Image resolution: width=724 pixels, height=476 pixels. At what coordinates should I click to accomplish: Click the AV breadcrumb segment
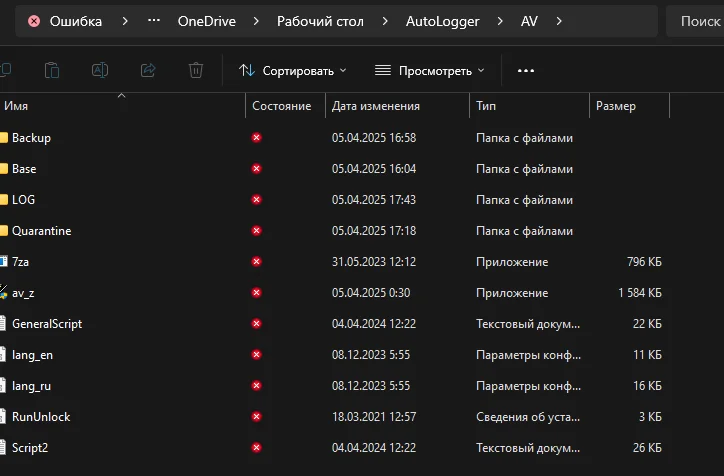529,21
